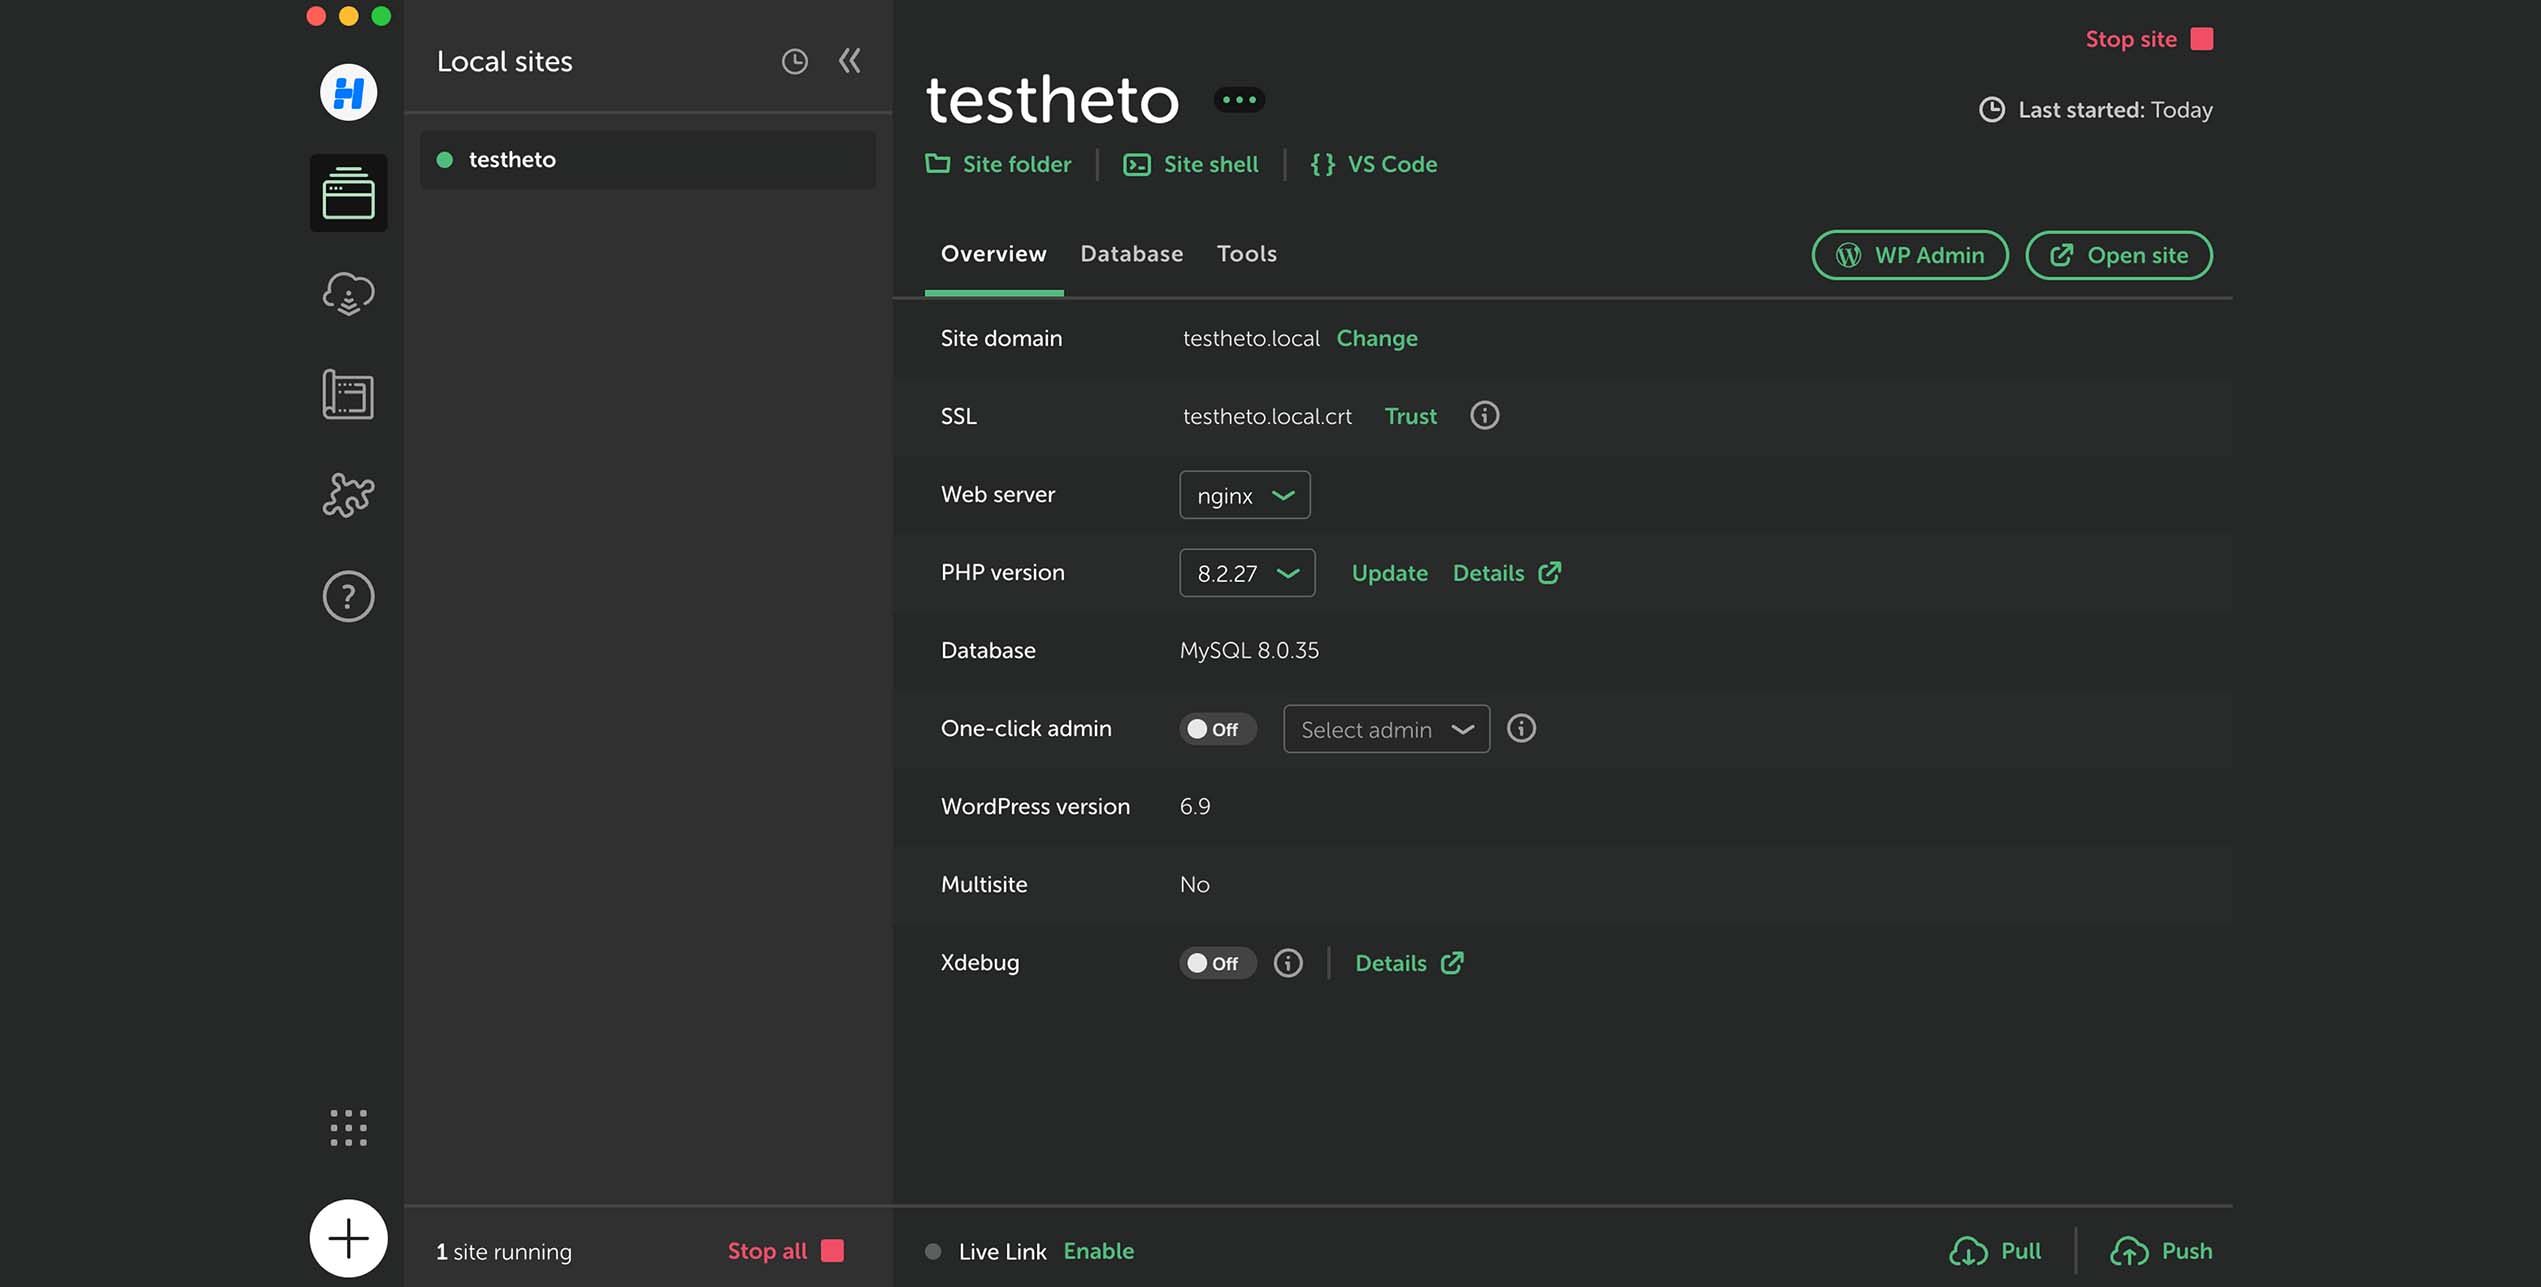
Task: Sort sites with the clock icon
Action: (794, 62)
